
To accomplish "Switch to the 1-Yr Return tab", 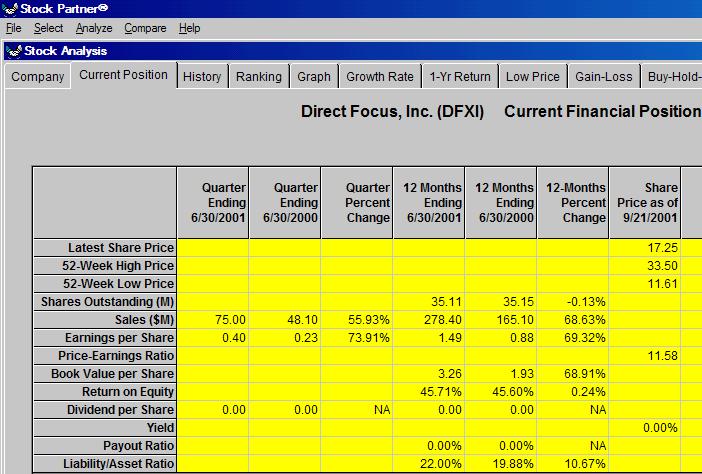I will [x=460, y=77].
